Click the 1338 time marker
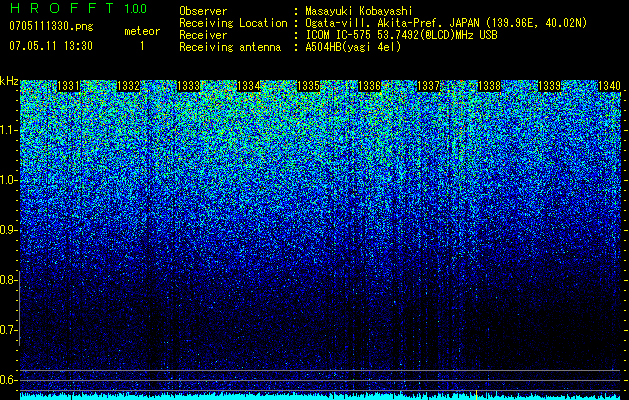 pyautogui.click(x=489, y=86)
